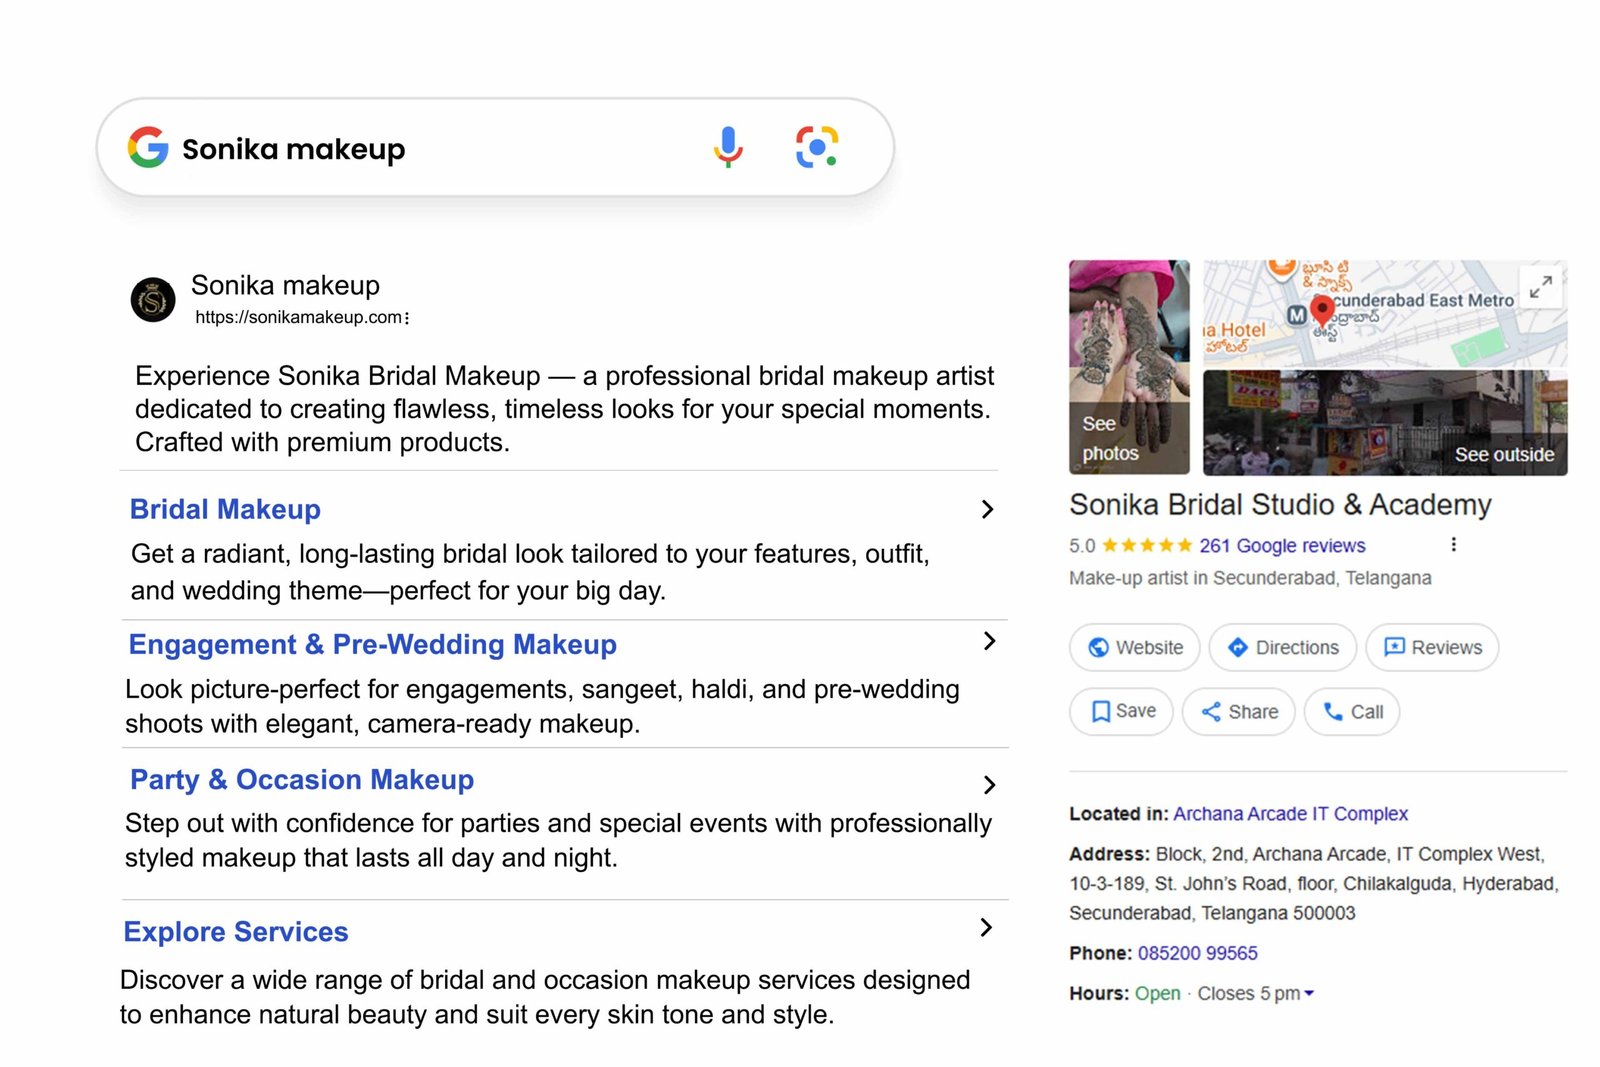Expand the Party & Occasion Makeup arrow

coord(989,785)
